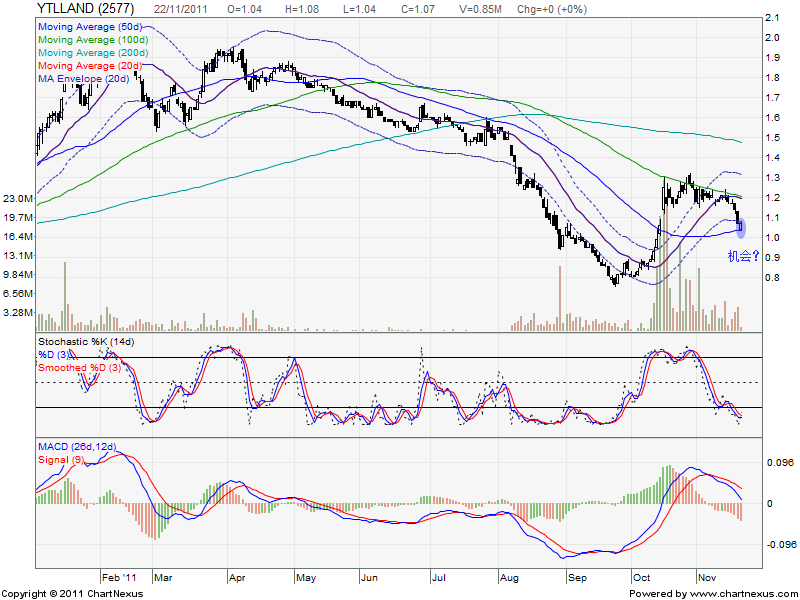Screen dimensions: 800x600
Task: Click the 23.0M volume axis label
Action: pos(19,199)
